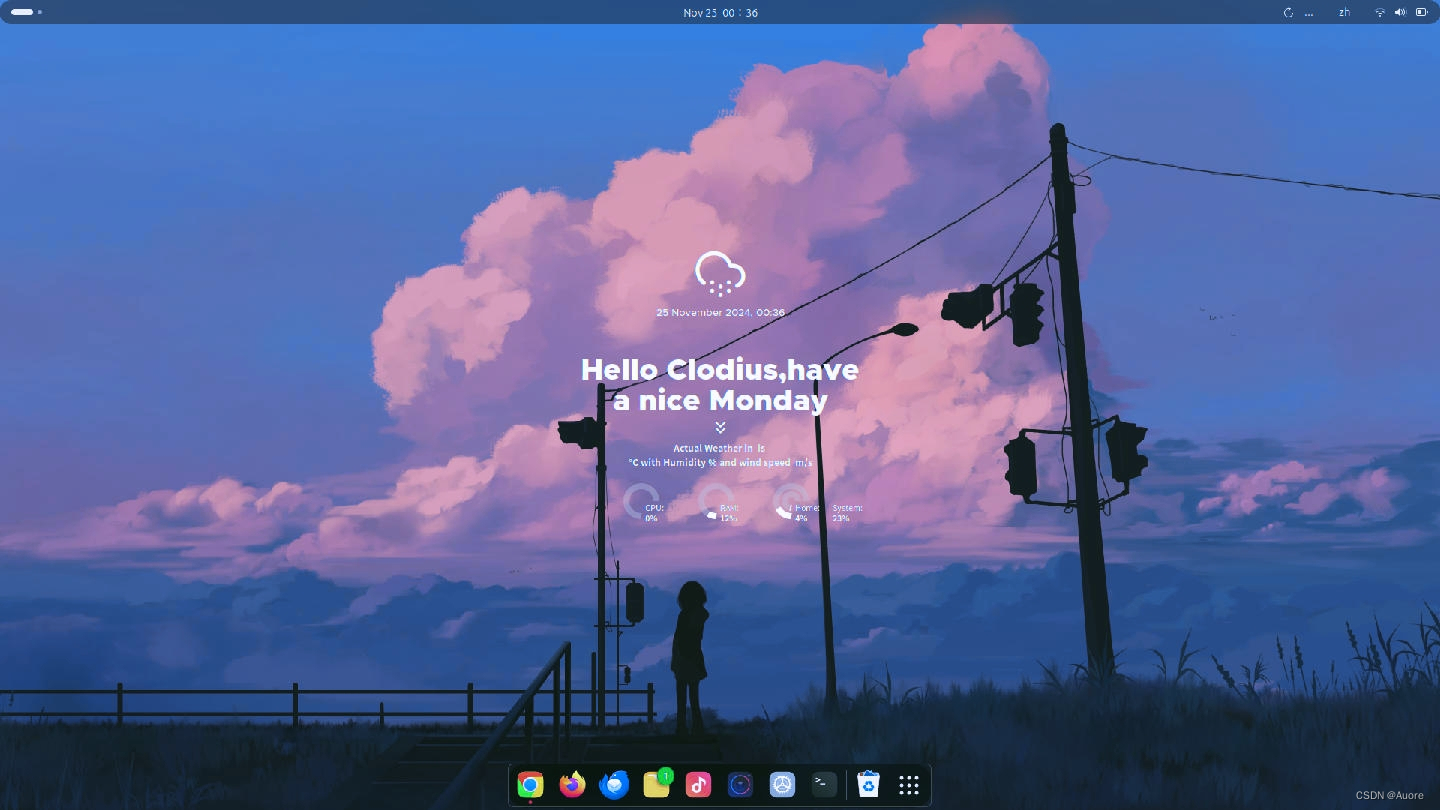
Task: Click the circular refresh tray icon
Action: point(1288,12)
